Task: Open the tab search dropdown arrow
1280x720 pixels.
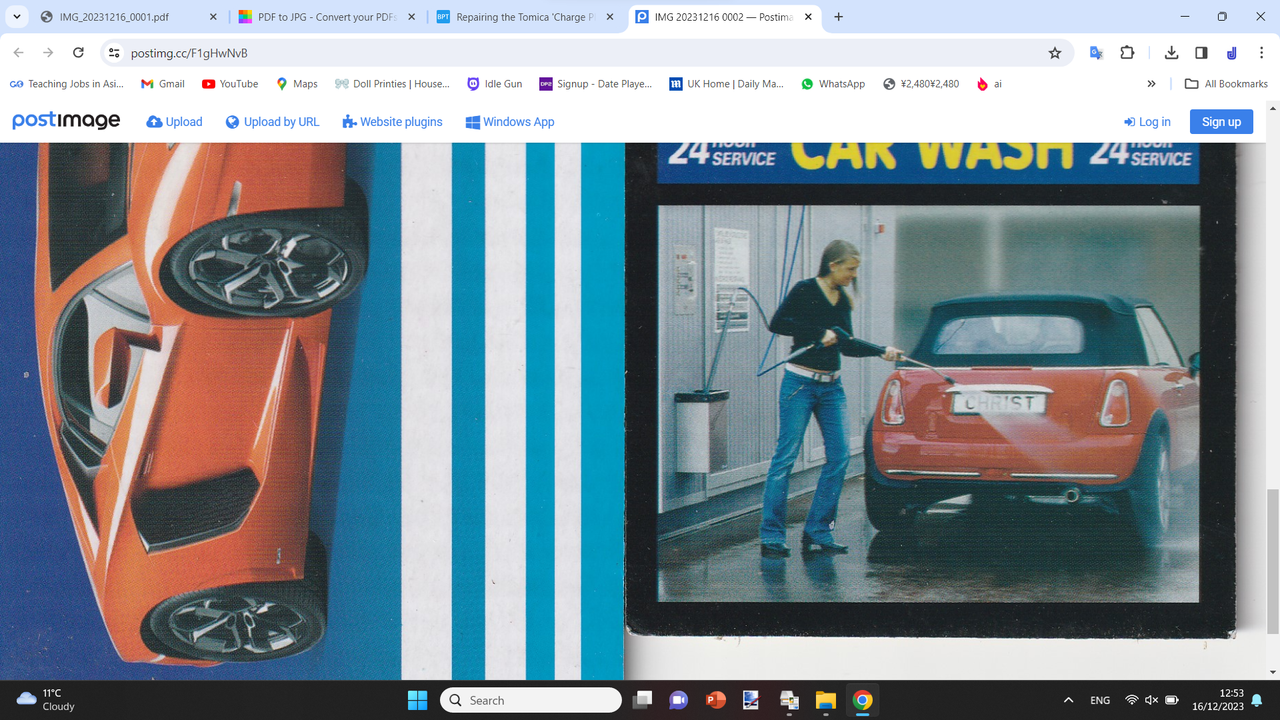Action: tap(17, 17)
